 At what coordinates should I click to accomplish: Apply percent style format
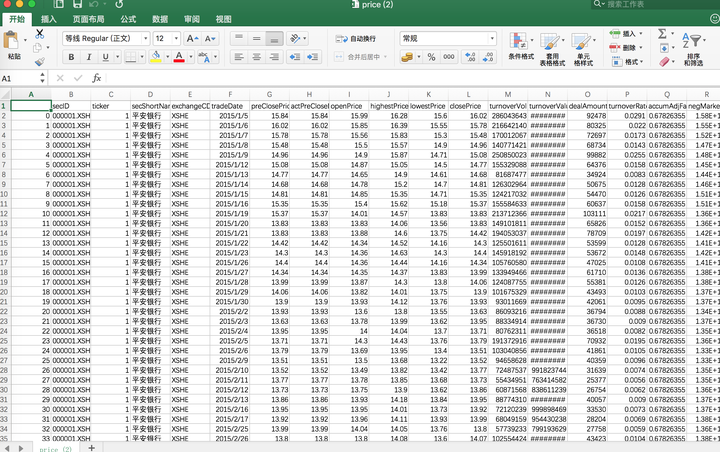pyautogui.click(x=431, y=57)
